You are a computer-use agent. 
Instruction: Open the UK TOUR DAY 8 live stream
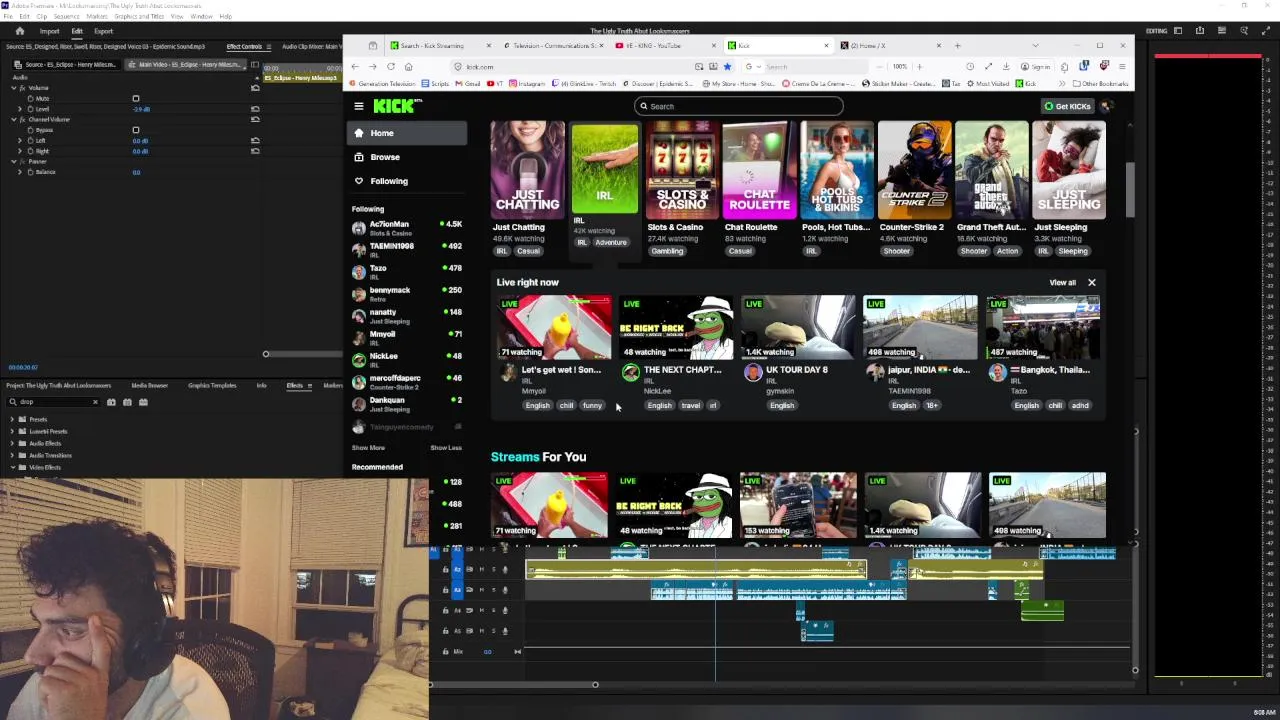pyautogui.click(x=798, y=327)
